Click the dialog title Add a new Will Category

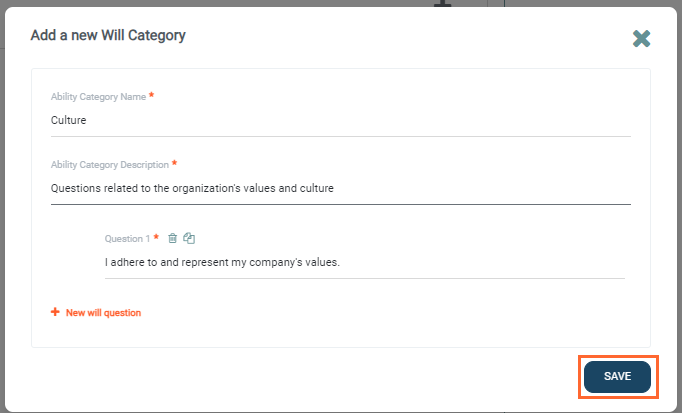(108, 36)
